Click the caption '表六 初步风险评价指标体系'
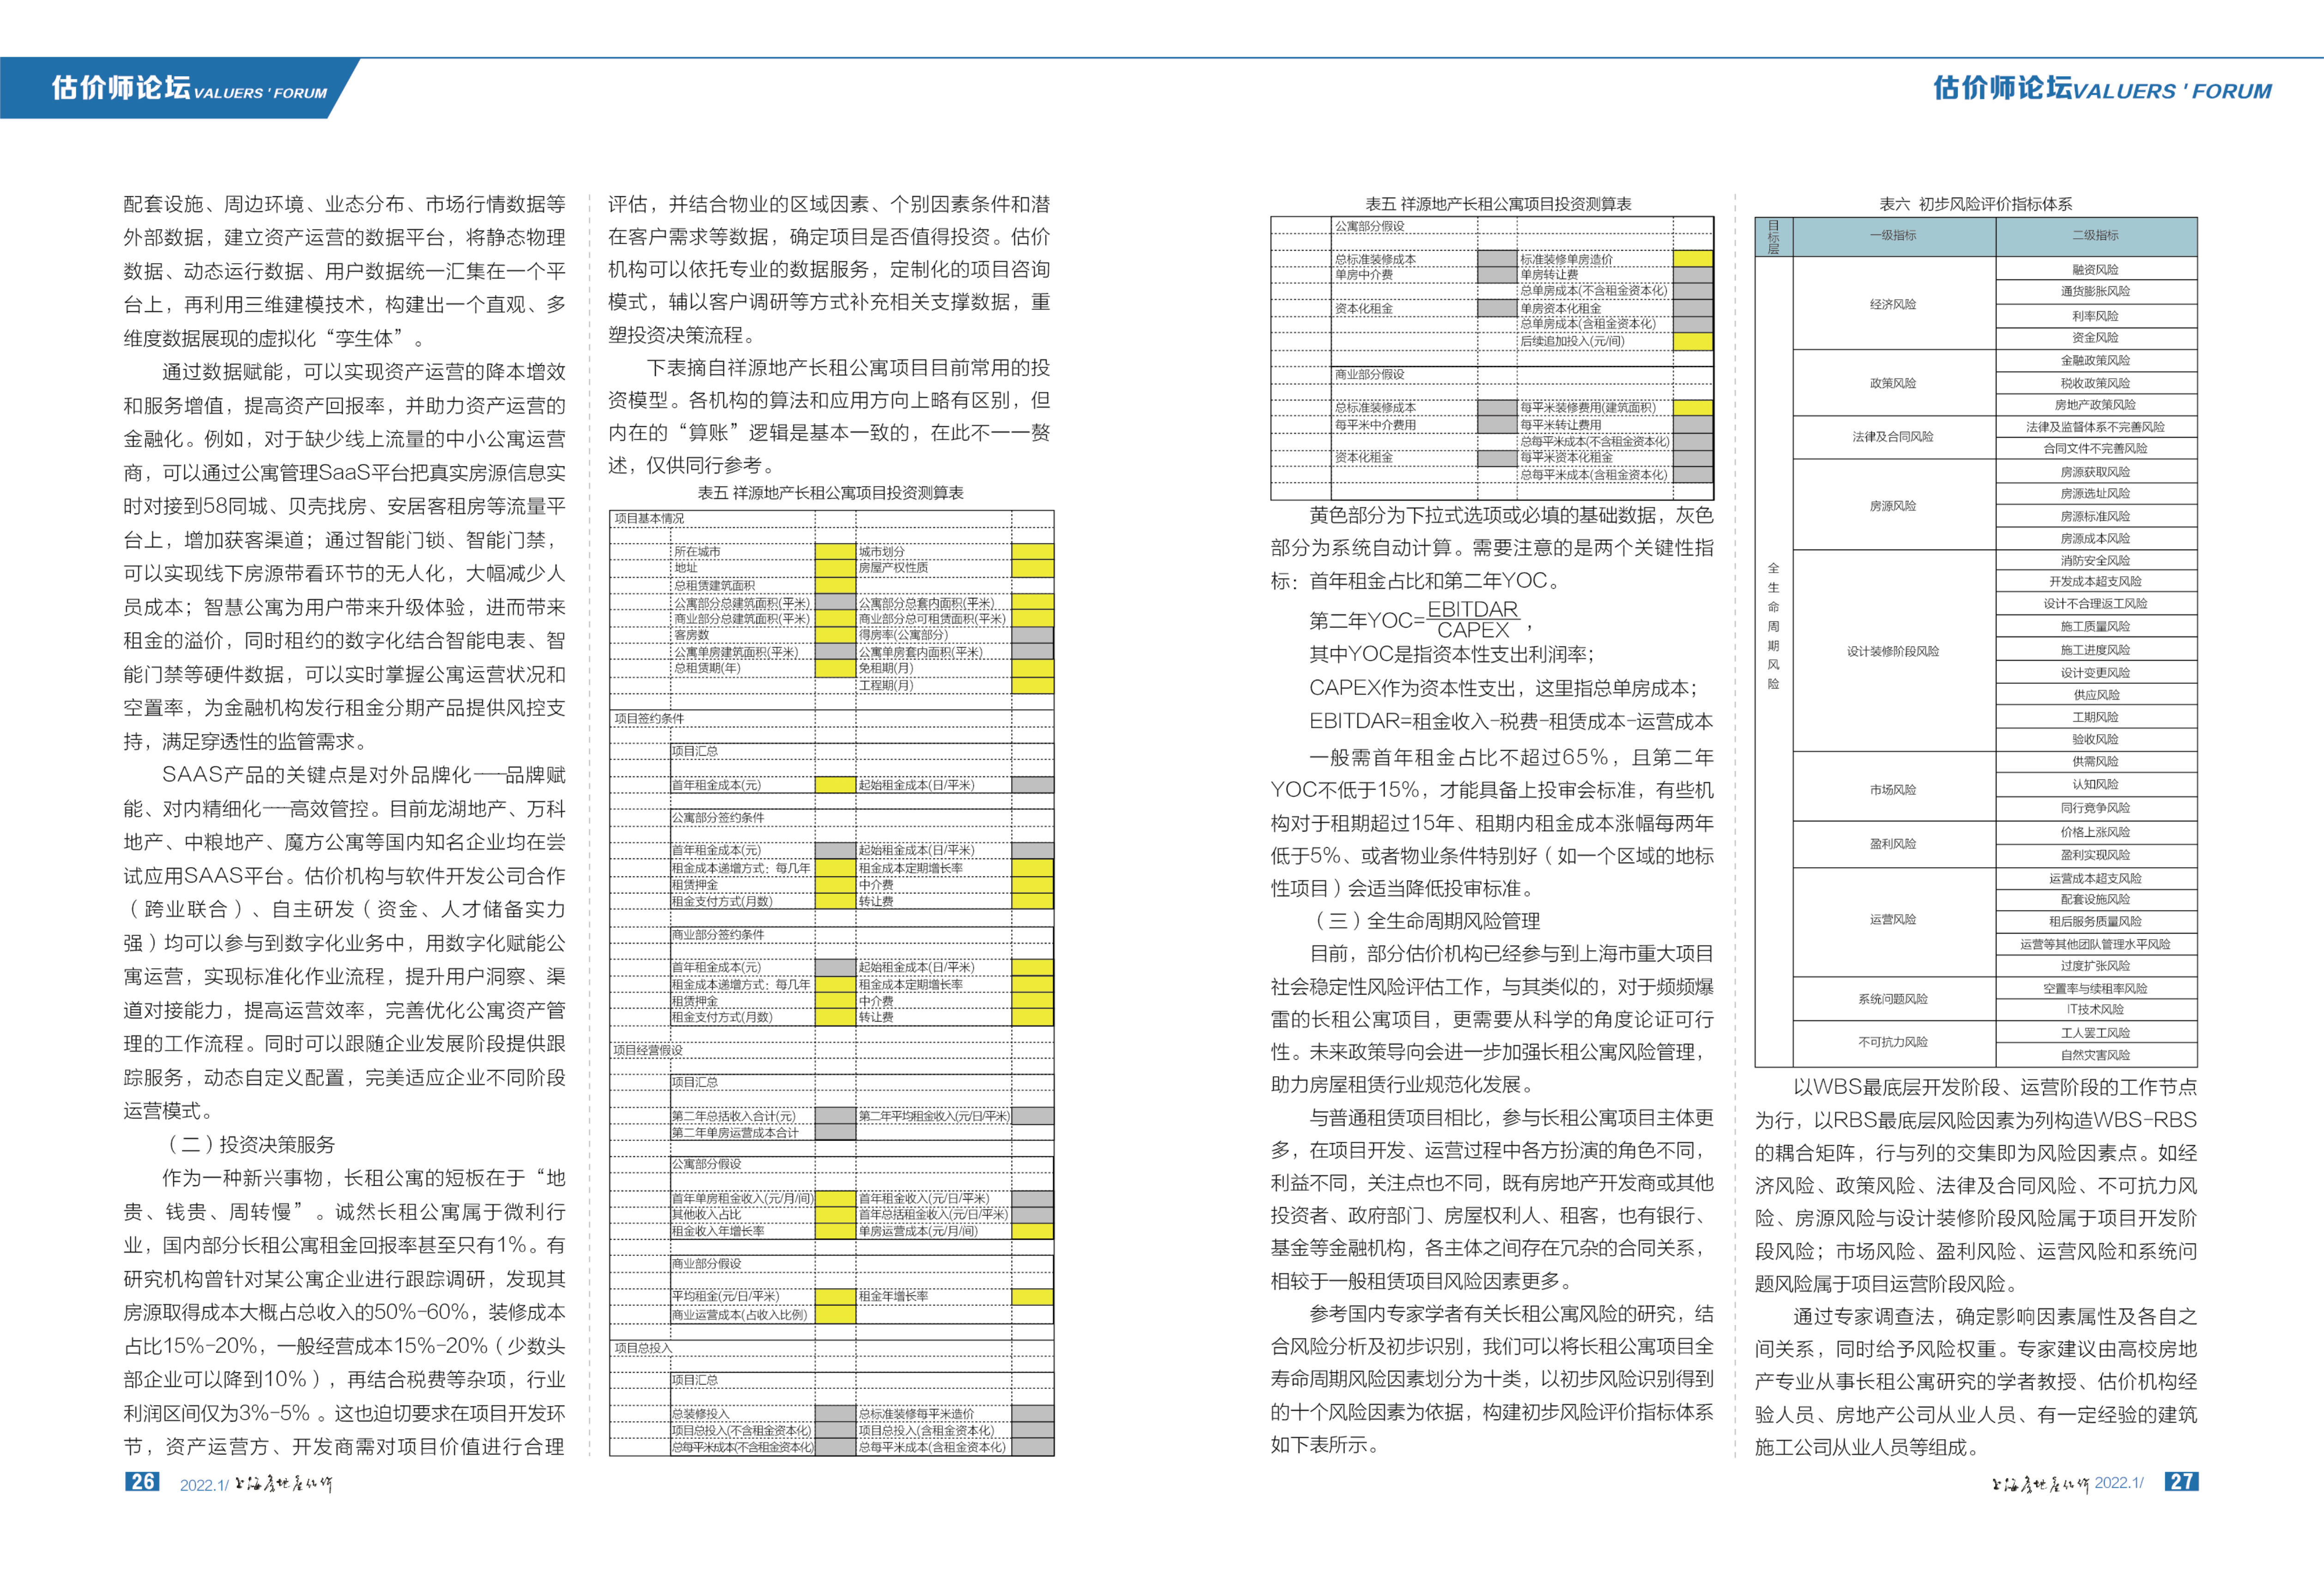 click(1975, 204)
